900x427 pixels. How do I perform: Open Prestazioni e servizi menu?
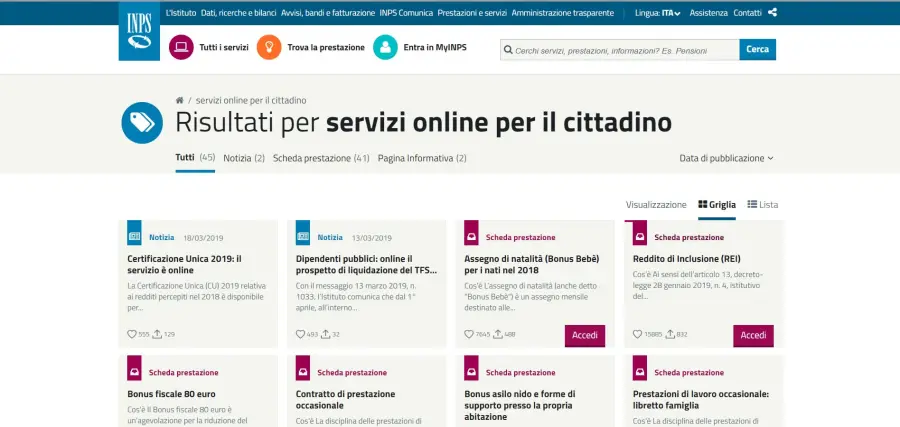[x=472, y=13]
